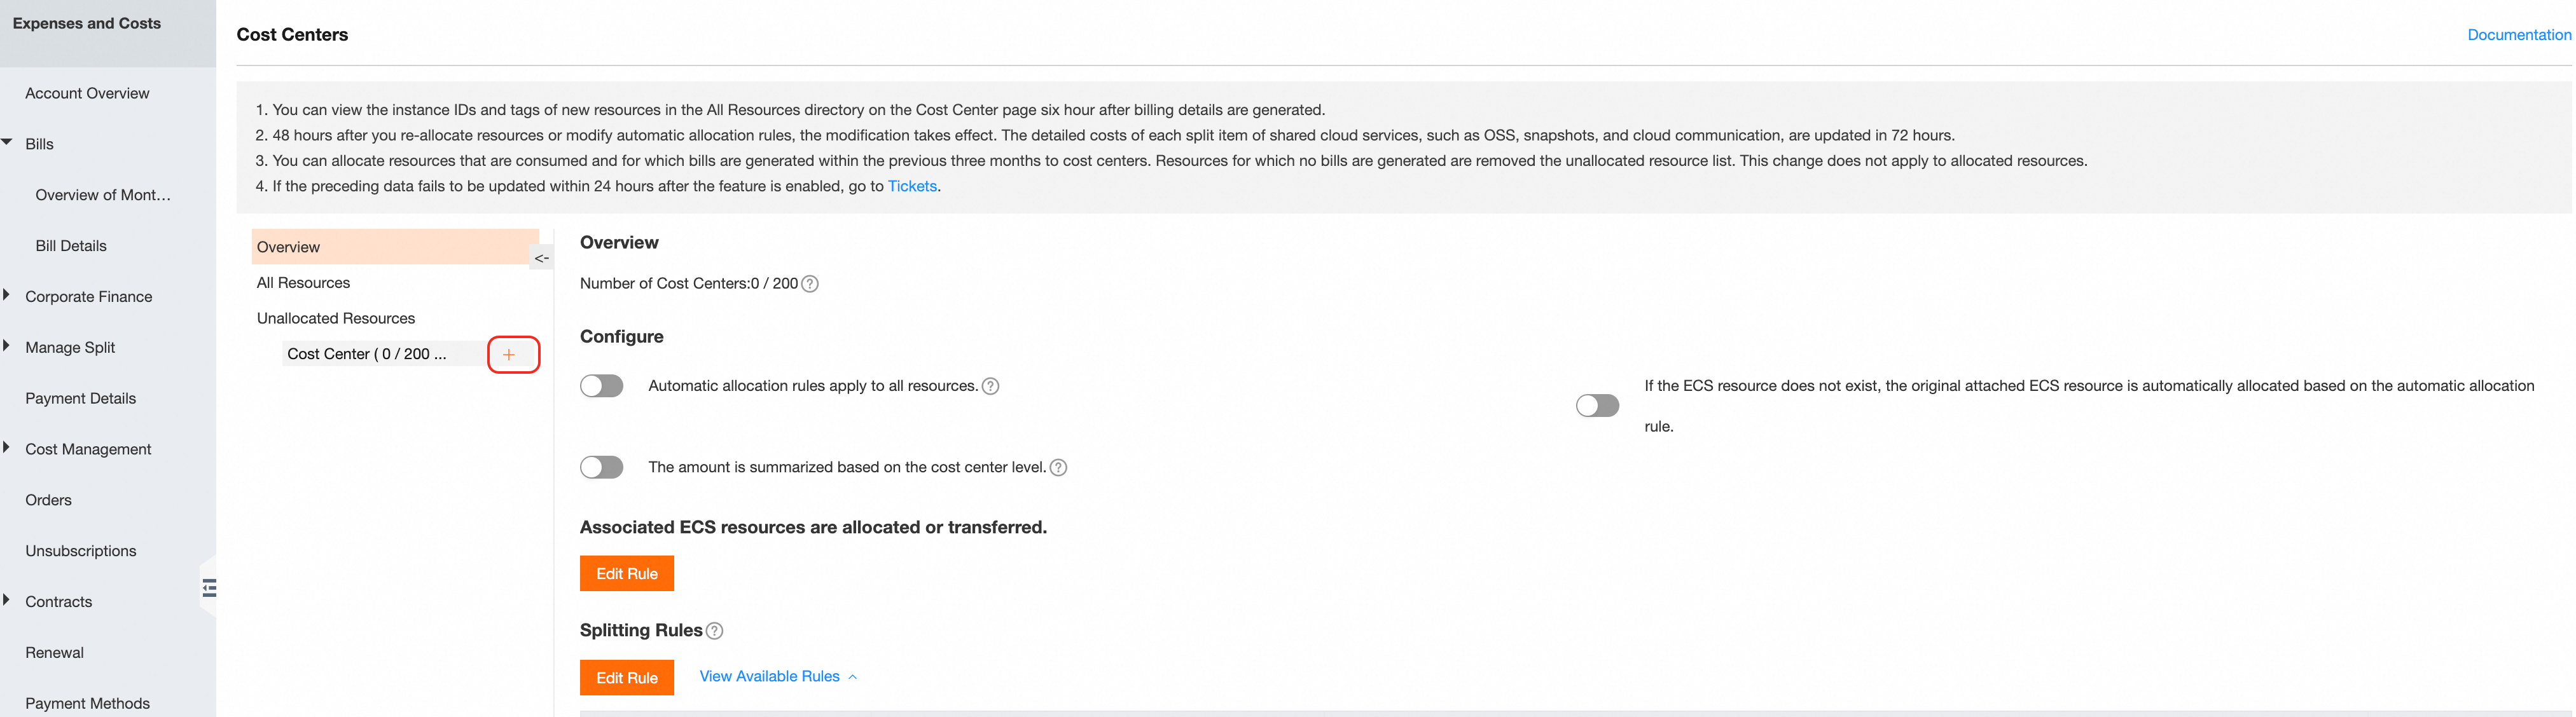The image size is (2576, 717).
Task: Open Payment Details menu item
Action: pos(81,398)
